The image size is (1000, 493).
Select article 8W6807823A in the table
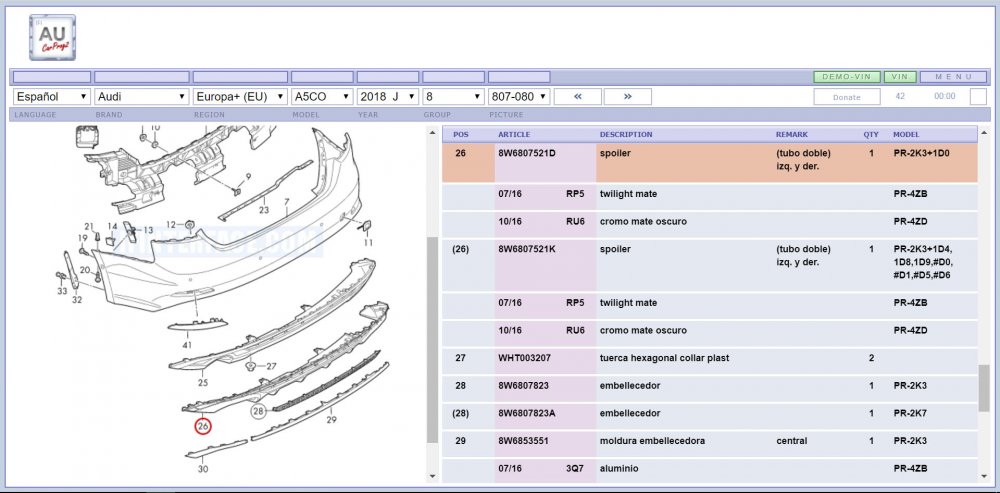[x=527, y=413]
